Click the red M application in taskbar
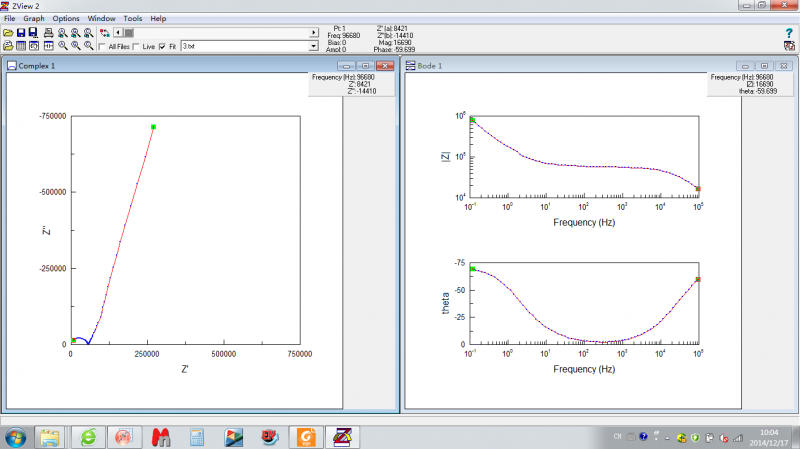This screenshot has height=449, width=800. (161, 437)
